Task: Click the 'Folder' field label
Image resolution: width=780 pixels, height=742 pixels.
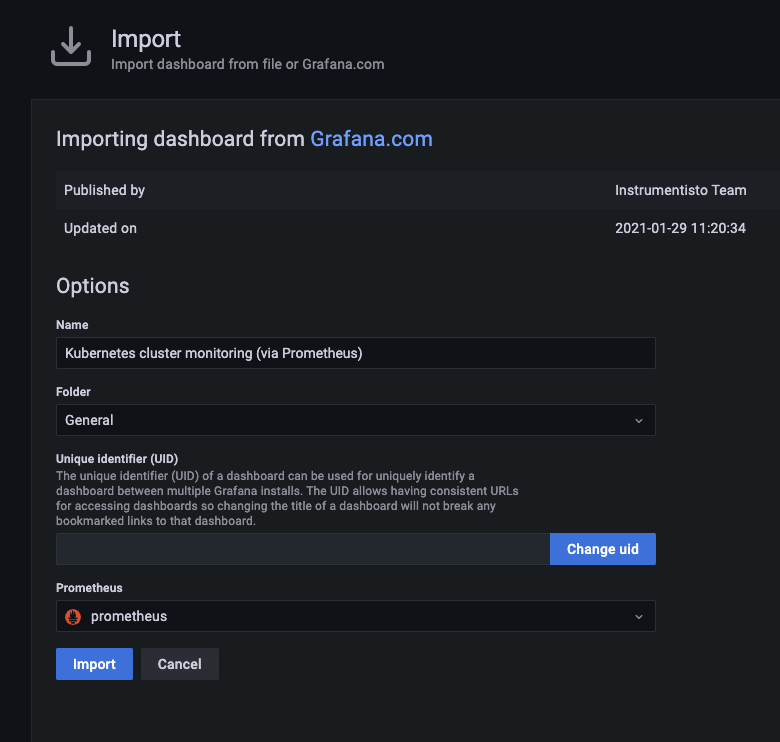Action: tap(73, 392)
